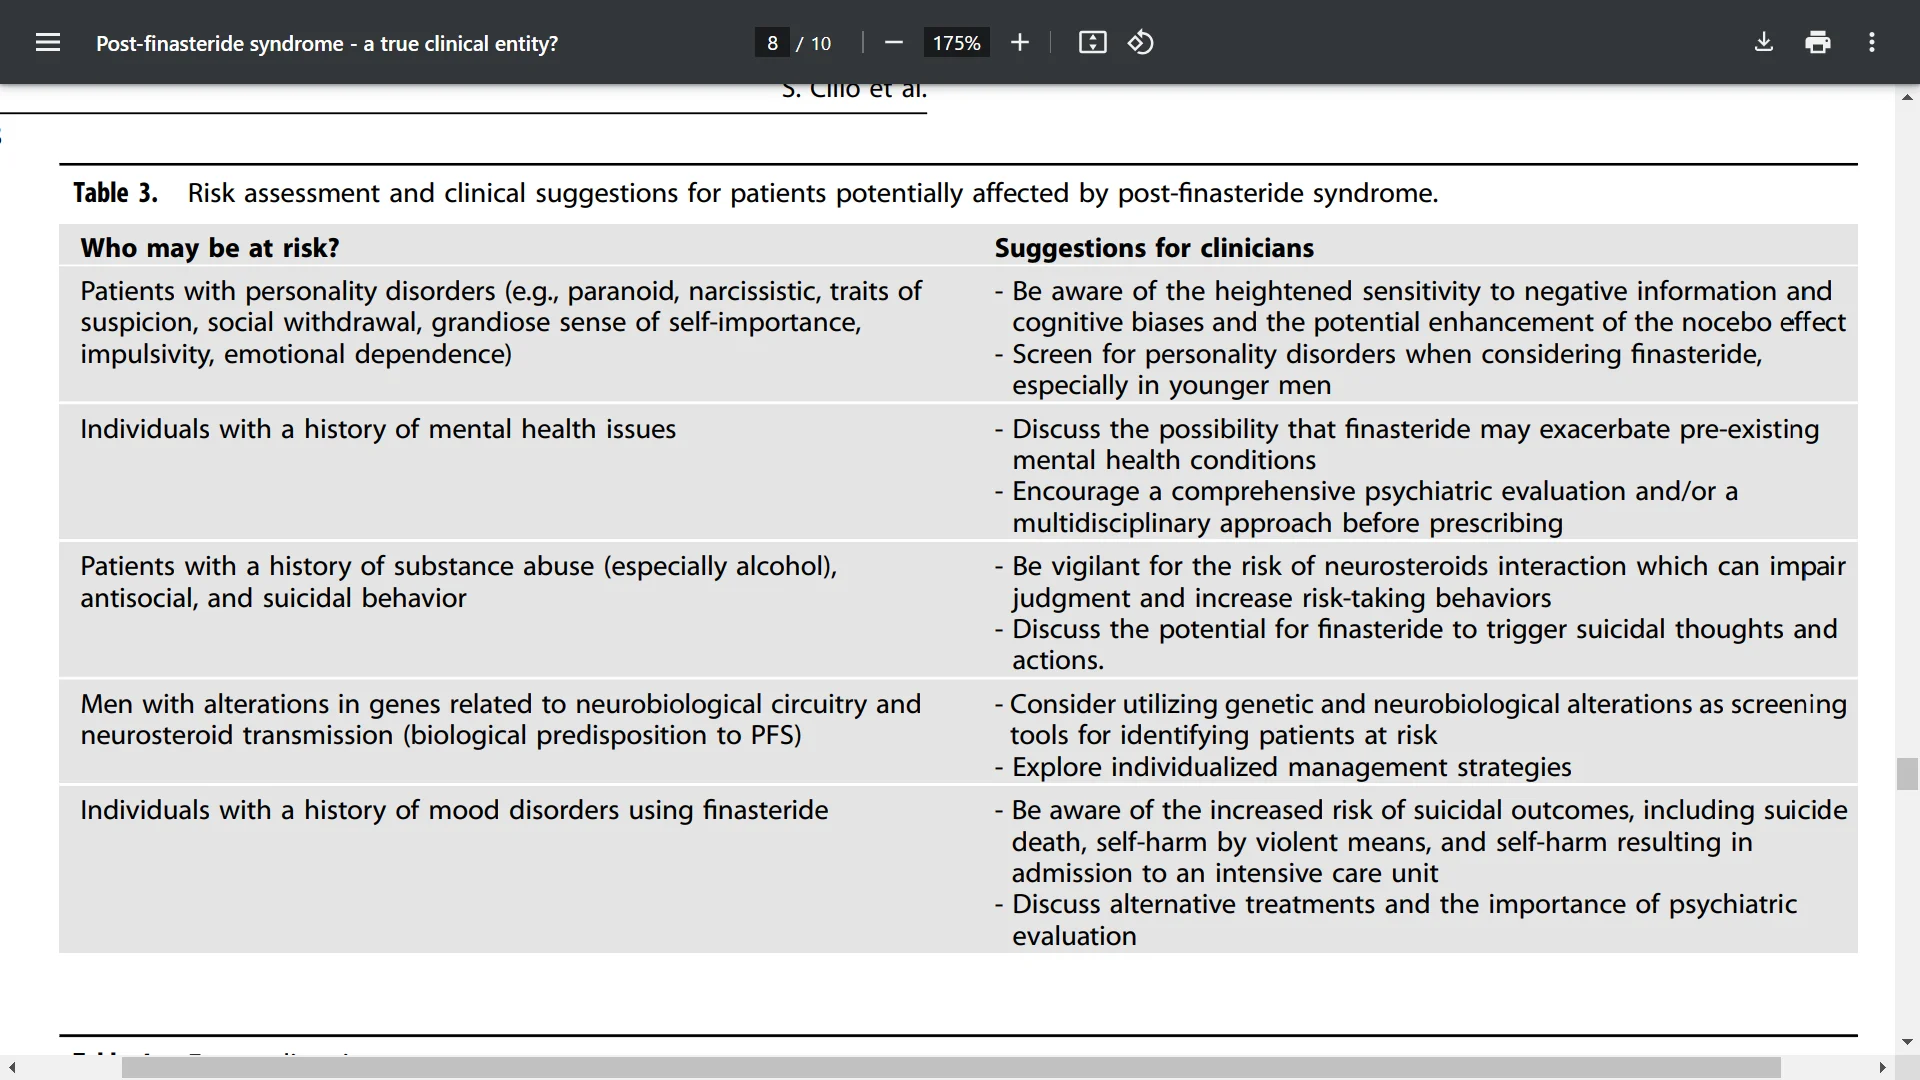The image size is (1920, 1080).
Task: Click the zoom in plus icon
Action: [1020, 43]
